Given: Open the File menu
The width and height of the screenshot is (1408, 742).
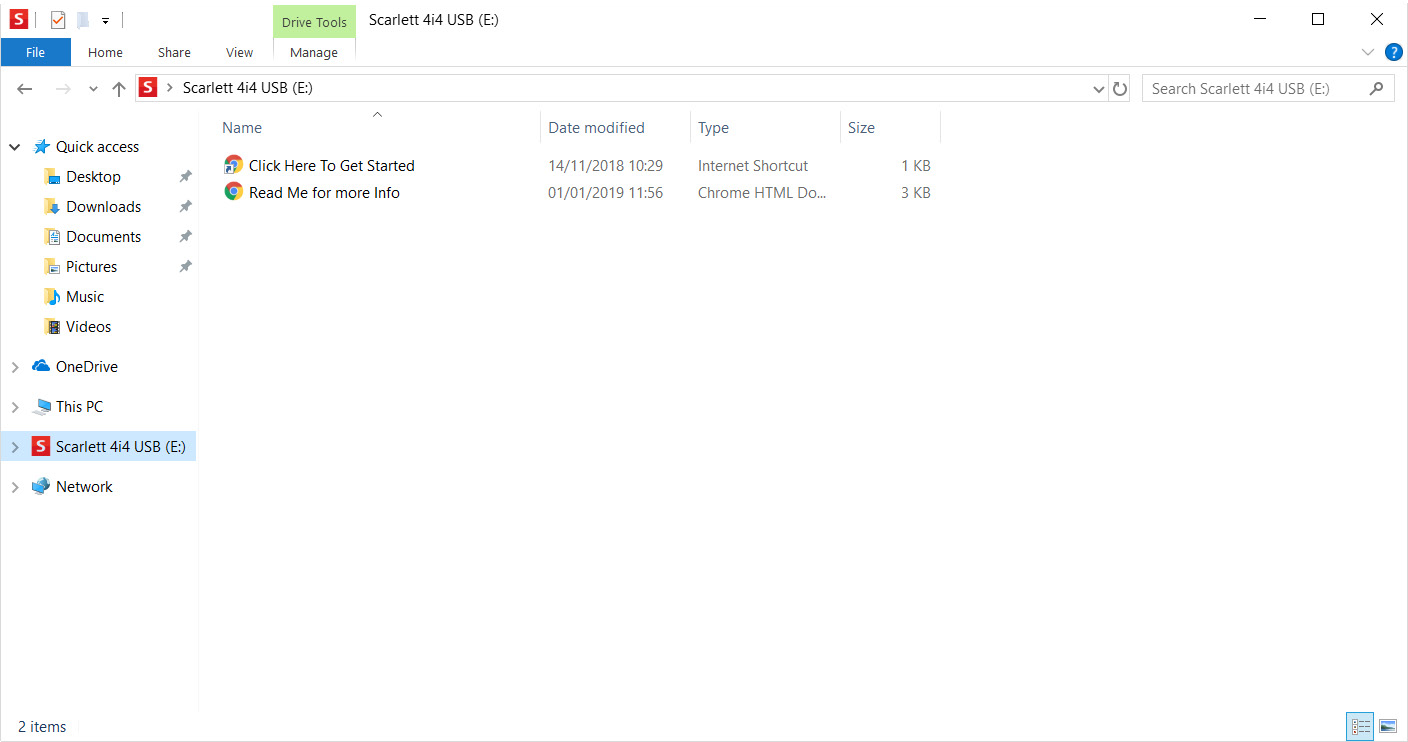Looking at the screenshot, I should click(x=35, y=52).
